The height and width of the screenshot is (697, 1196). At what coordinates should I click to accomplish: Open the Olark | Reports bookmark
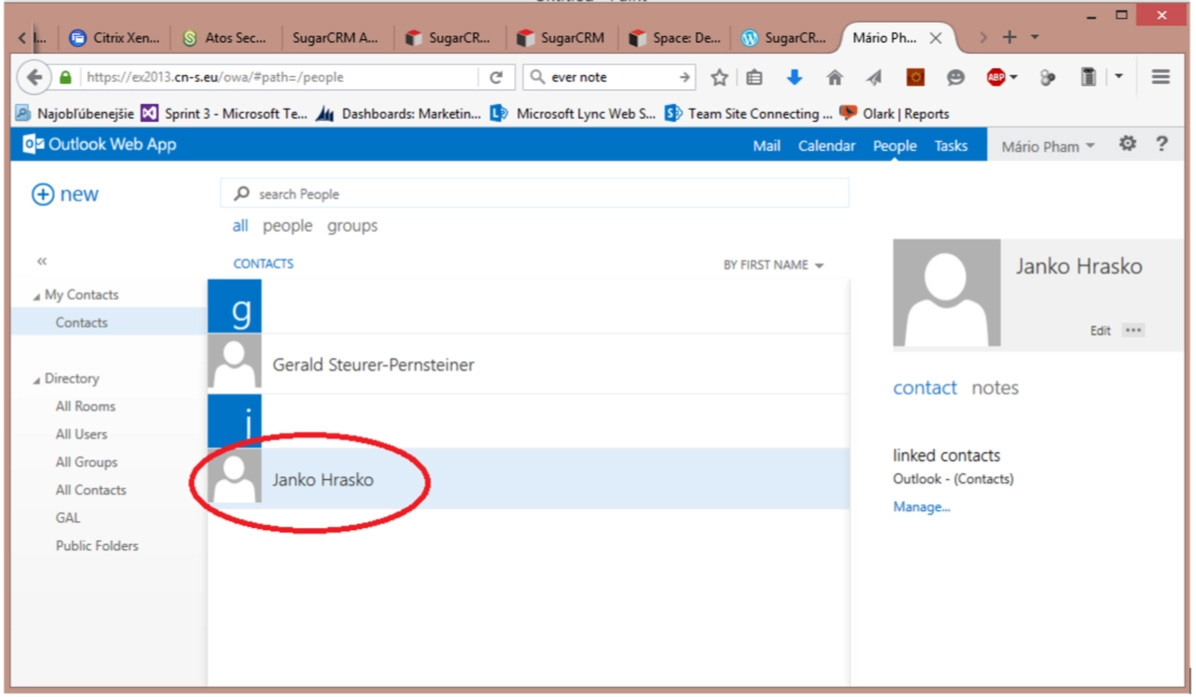[895, 114]
